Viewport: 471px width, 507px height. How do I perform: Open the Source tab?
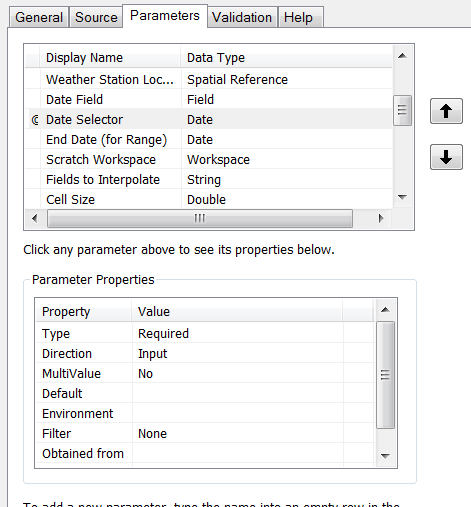pyautogui.click(x=96, y=17)
